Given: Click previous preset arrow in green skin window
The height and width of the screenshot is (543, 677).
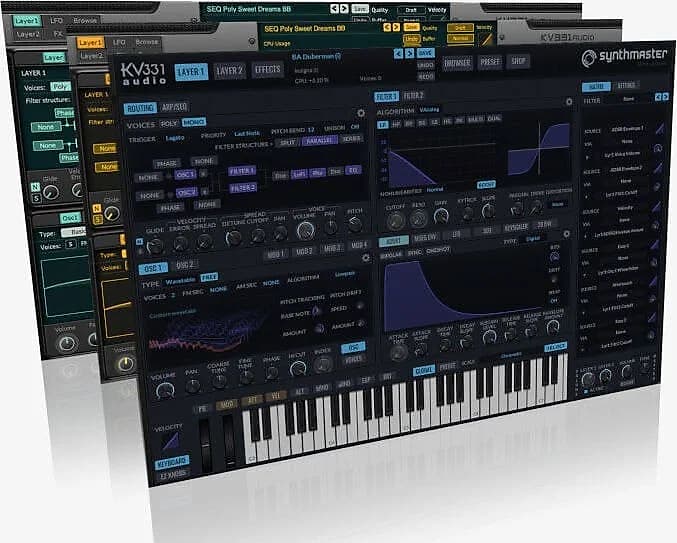Looking at the screenshot, I should pyautogui.click(x=334, y=9).
